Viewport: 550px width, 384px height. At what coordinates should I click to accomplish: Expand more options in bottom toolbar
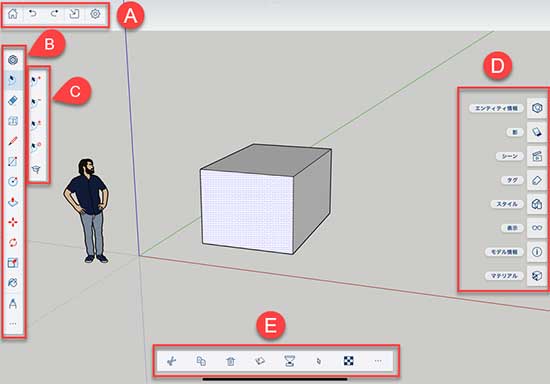(378, 361)
